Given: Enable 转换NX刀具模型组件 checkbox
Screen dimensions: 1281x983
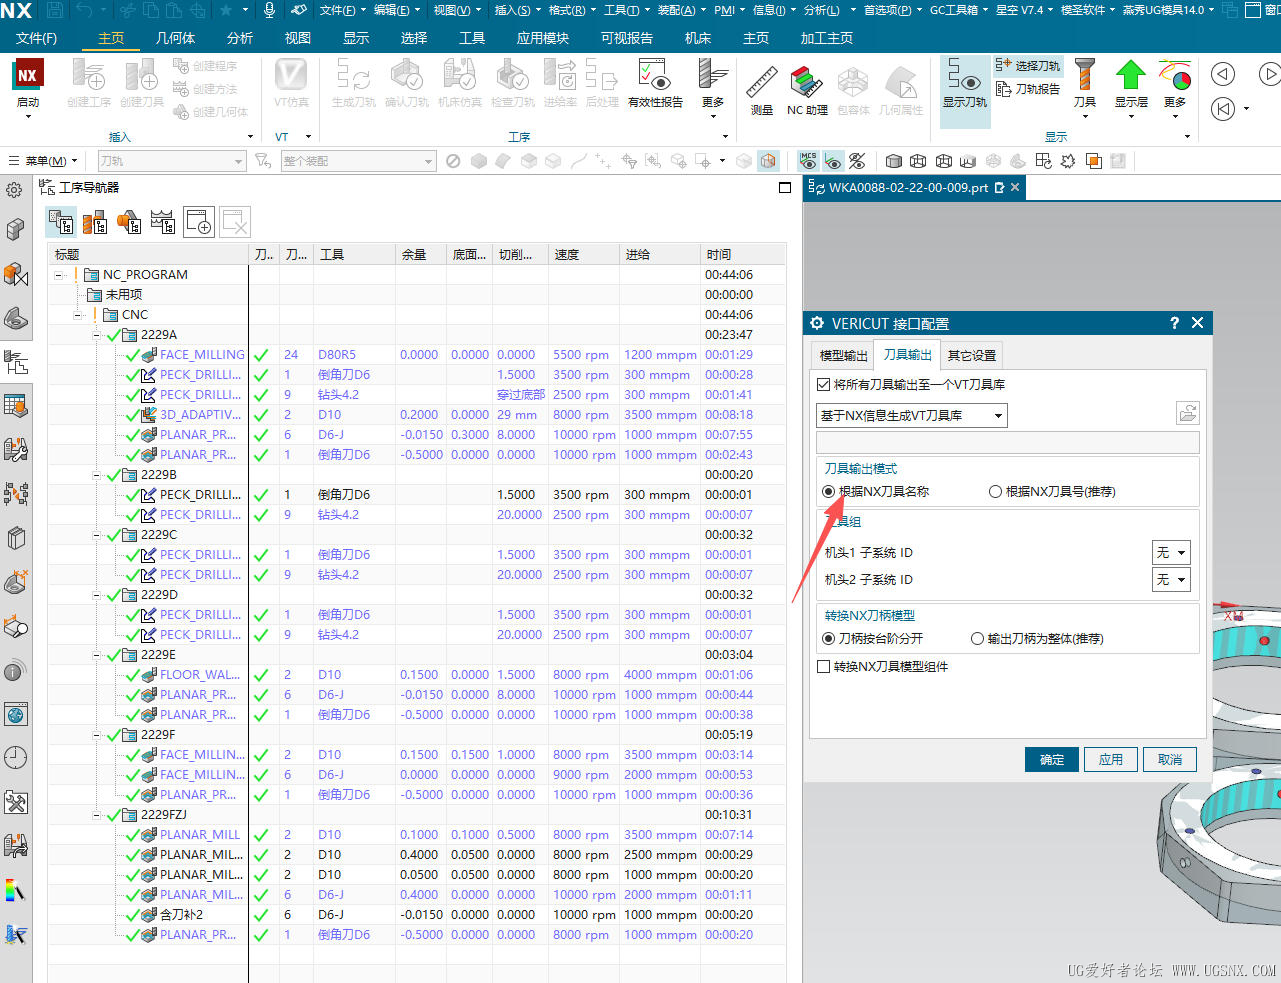Looking at the screenshot, I should (824, 667).
